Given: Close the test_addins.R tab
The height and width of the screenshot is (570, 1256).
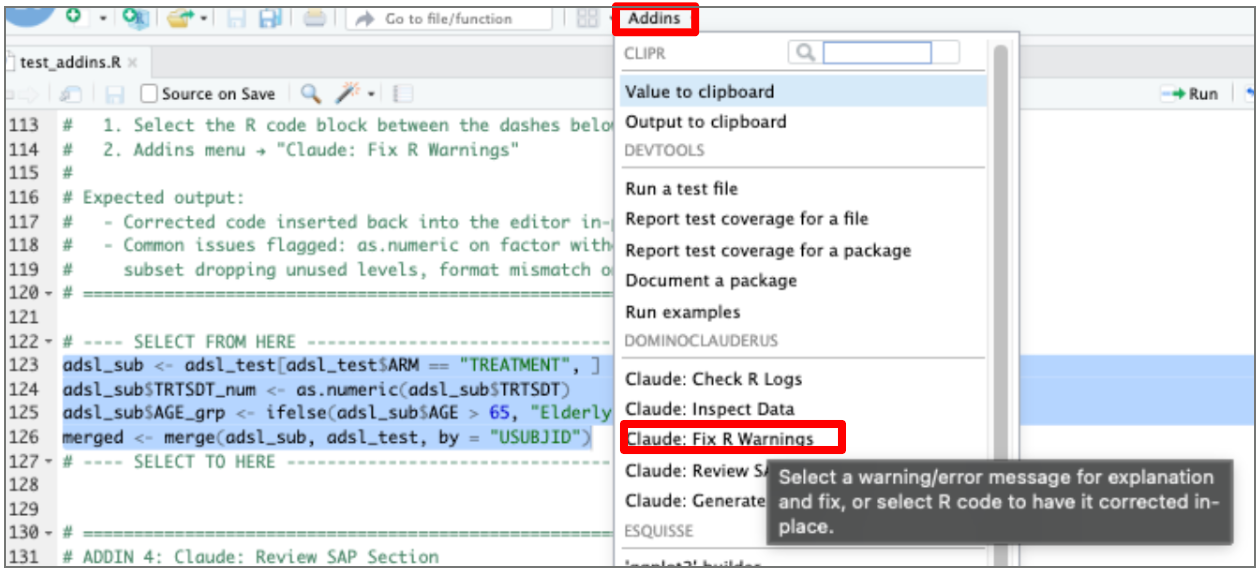Looking at the screenshot, I should (133, 62).
